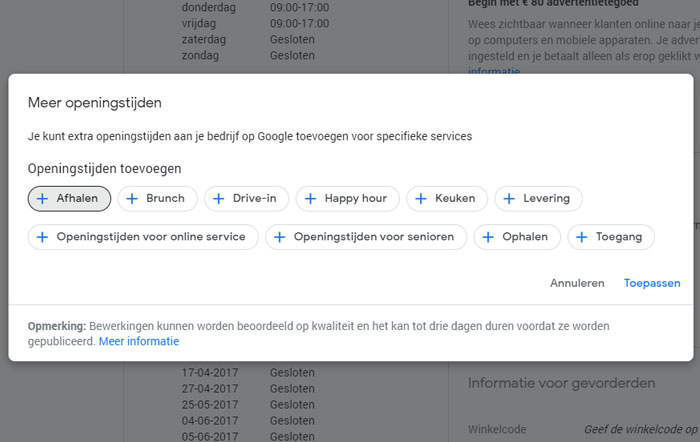Click 'Winkelcode' label in background page
This screenshot has height=442, width=700.
497,429
